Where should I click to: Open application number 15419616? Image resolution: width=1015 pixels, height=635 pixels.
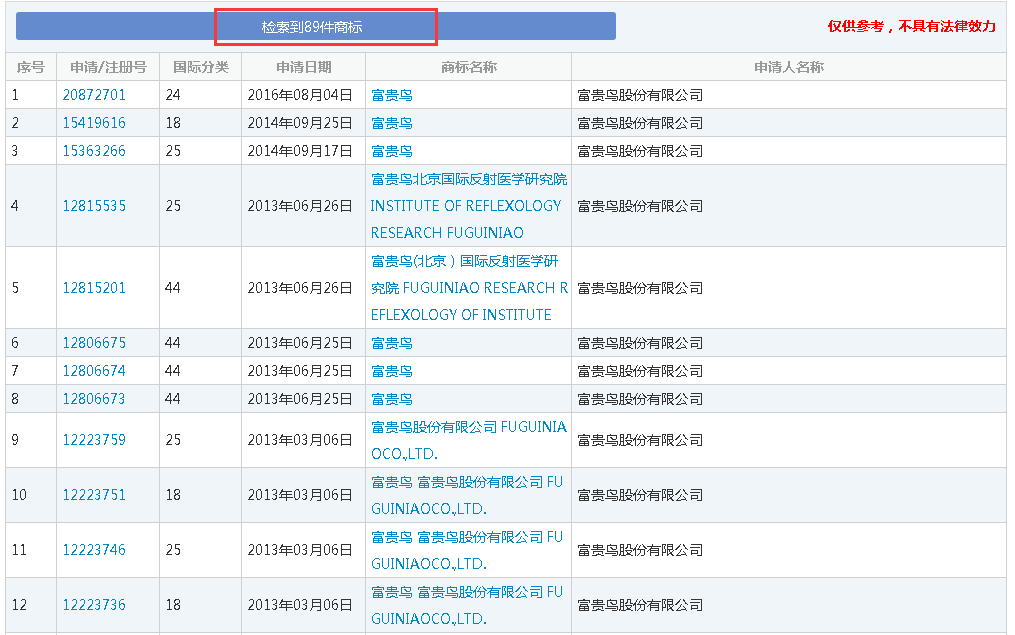click(94, 123)
